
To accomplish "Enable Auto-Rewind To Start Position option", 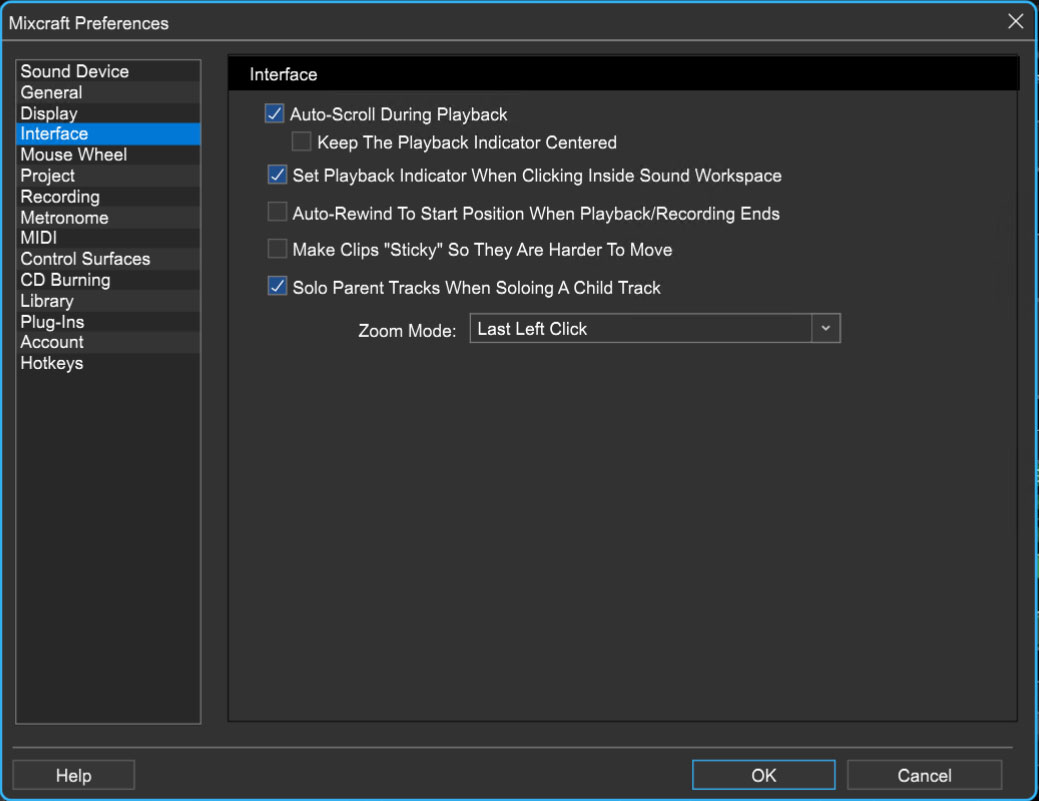I will [277, 212].
